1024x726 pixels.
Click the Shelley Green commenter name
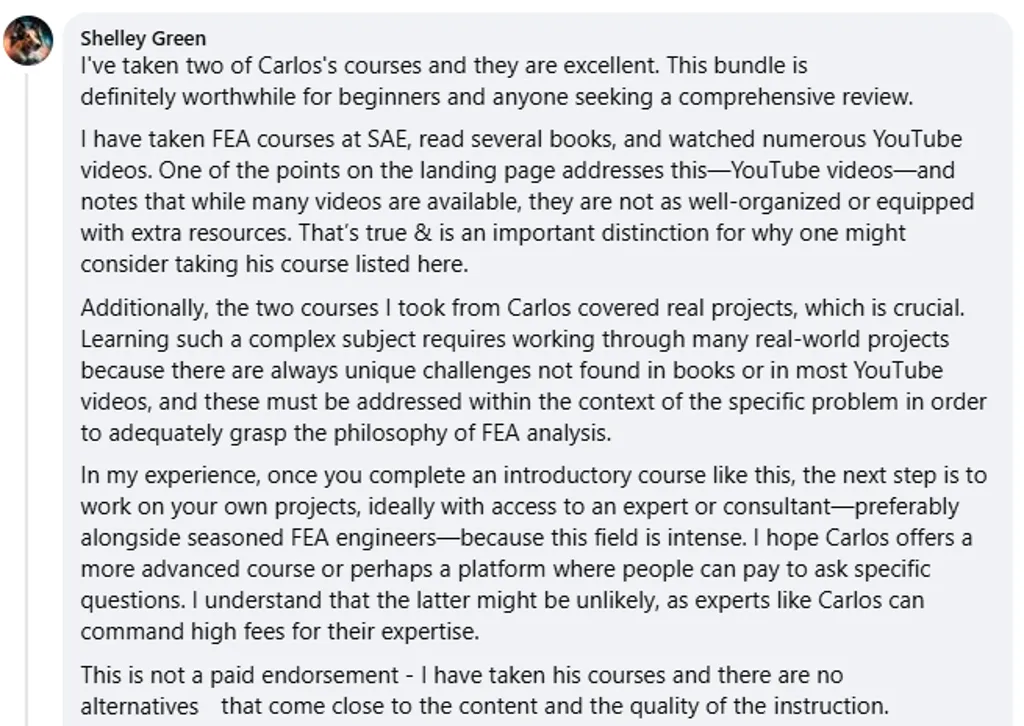coord(143,39)
